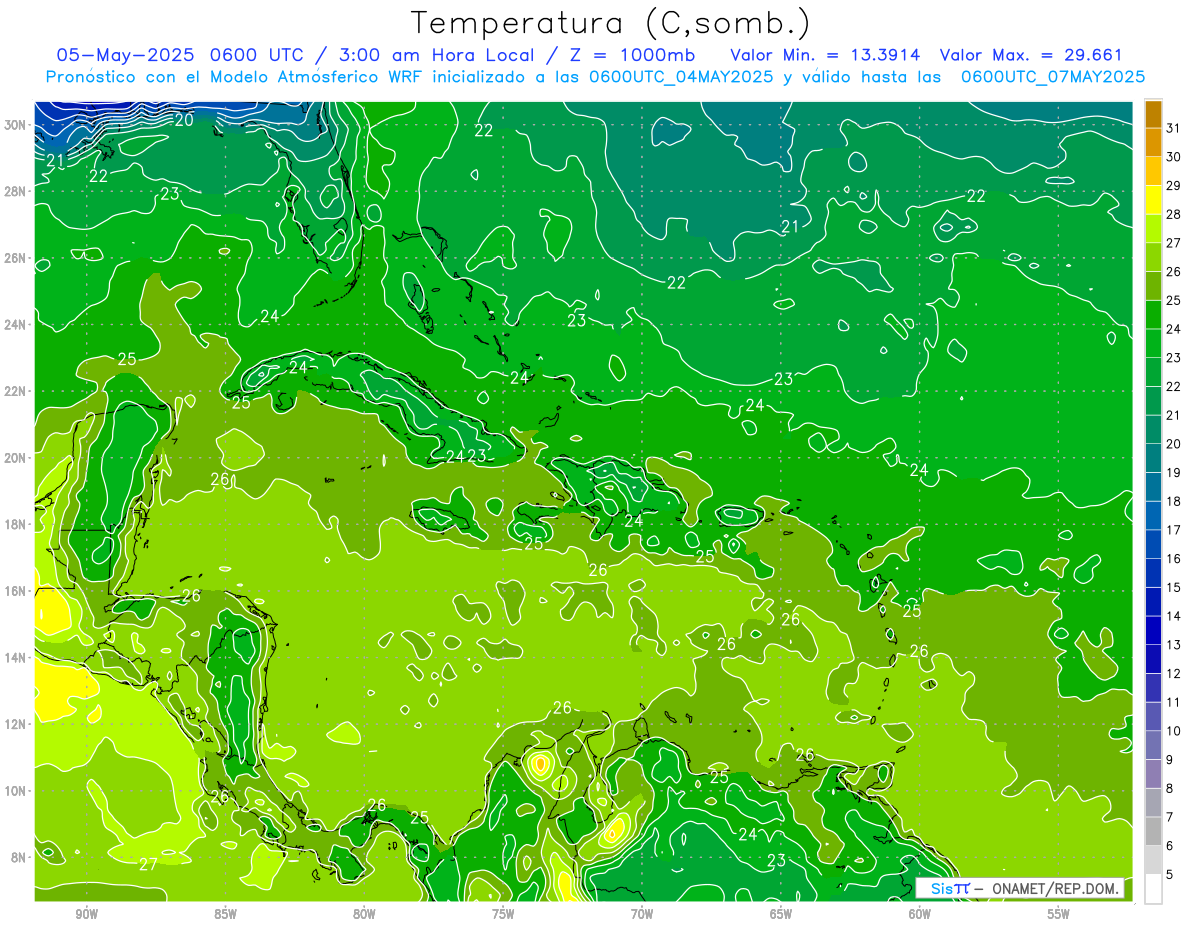Click the colorbar scale label 25
Viewport: 1200px width, 927px height.
[x=1174, y=300]
